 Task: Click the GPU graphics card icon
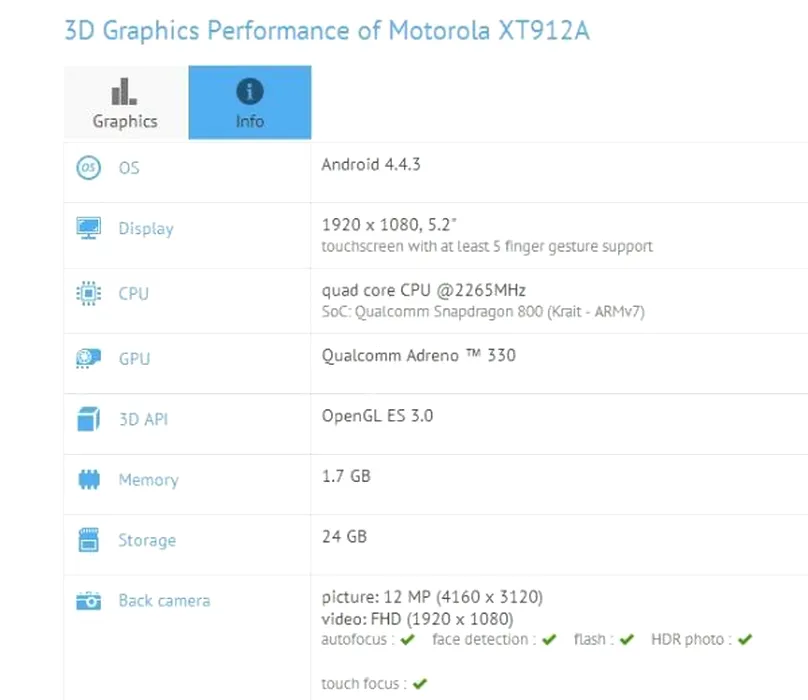[89, 359]
